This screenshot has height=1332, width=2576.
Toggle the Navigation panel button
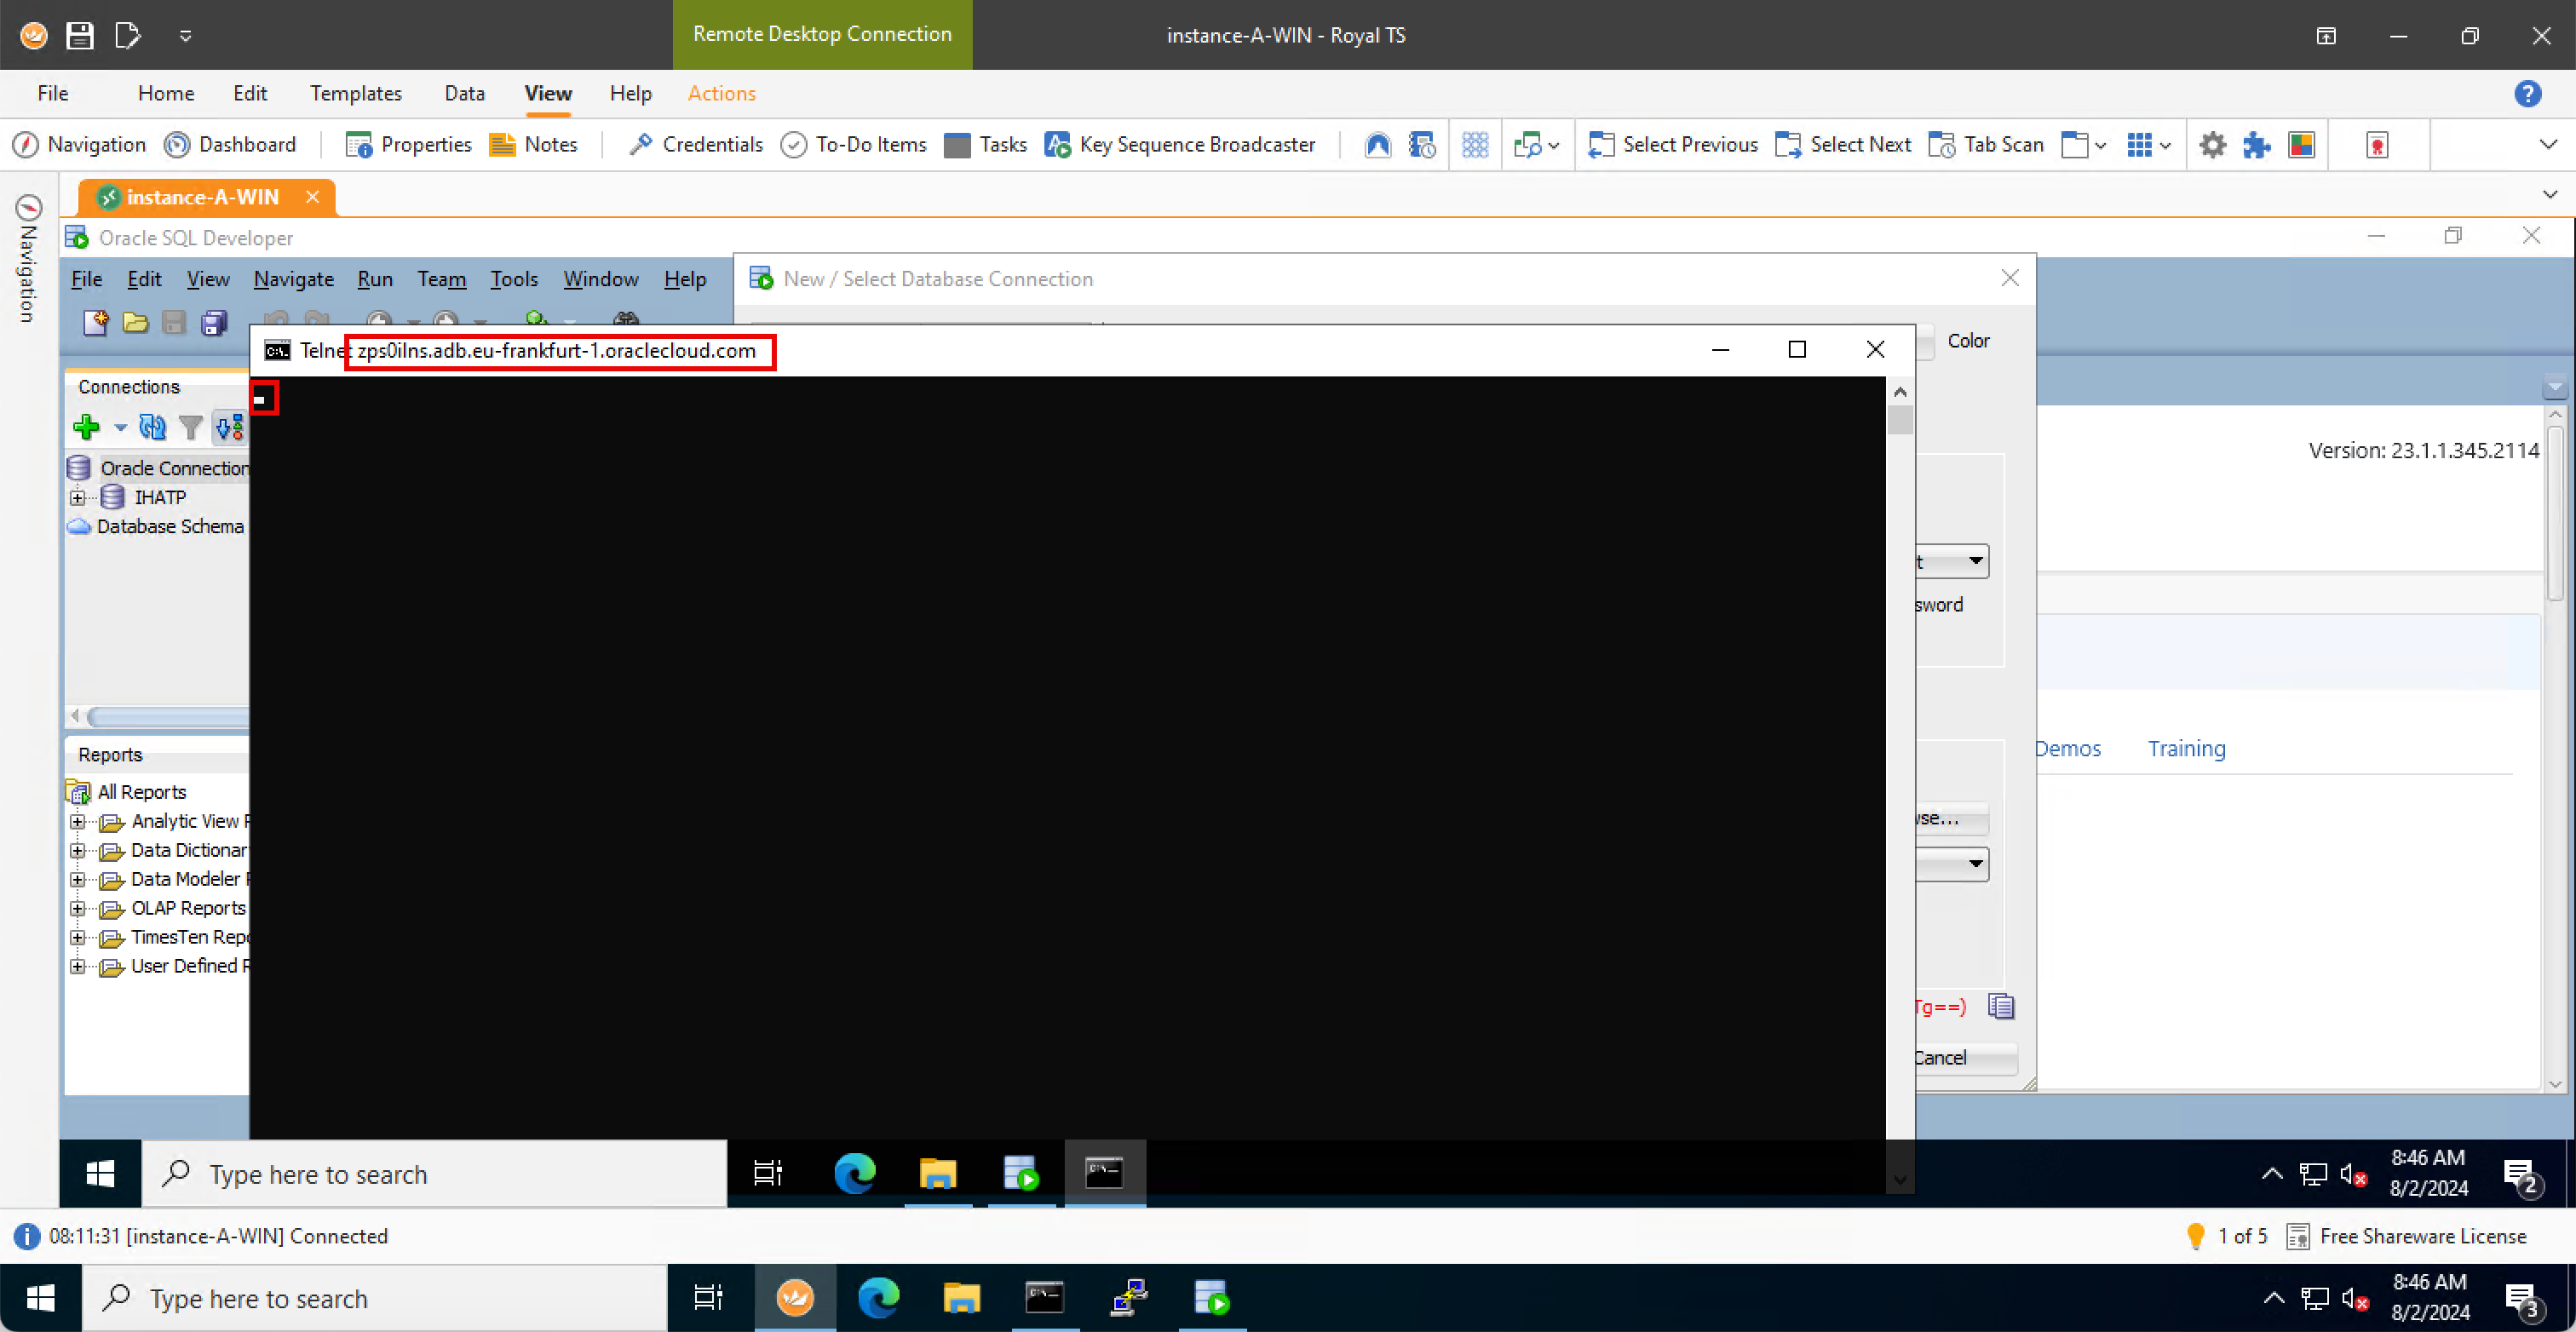coord(80,145)
